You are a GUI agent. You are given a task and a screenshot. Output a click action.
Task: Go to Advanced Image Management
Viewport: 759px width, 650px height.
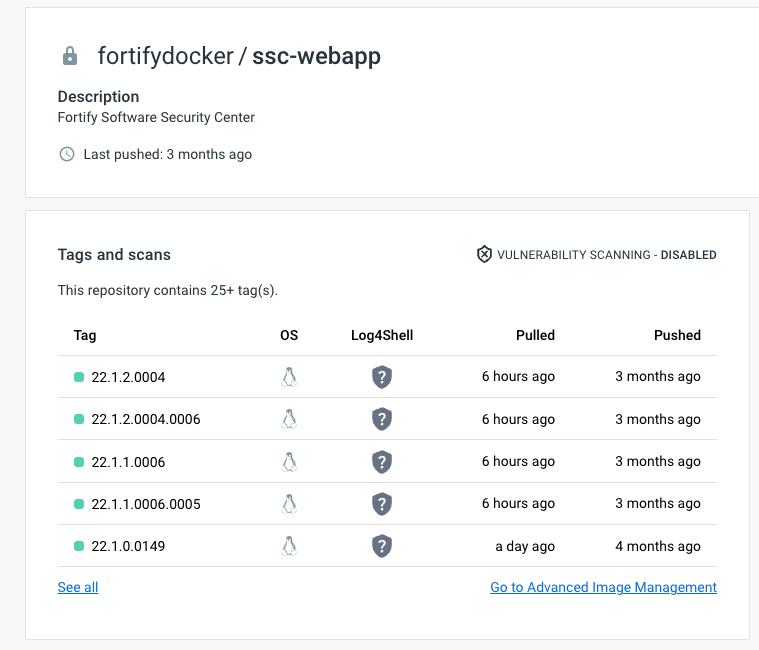(x=603, y=587)
